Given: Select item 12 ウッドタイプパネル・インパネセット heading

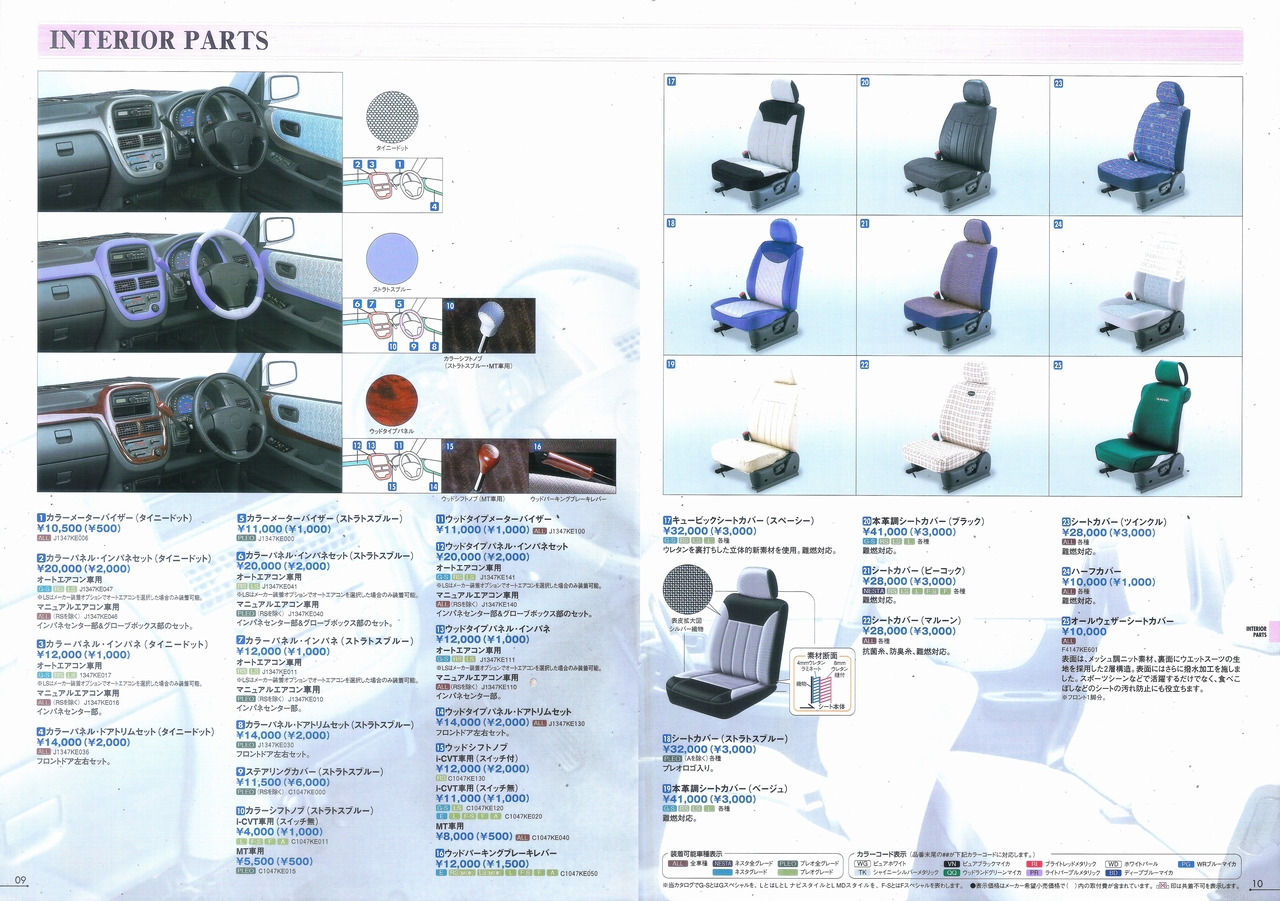Looking at the screenshot, I should [x=502, y=547].
